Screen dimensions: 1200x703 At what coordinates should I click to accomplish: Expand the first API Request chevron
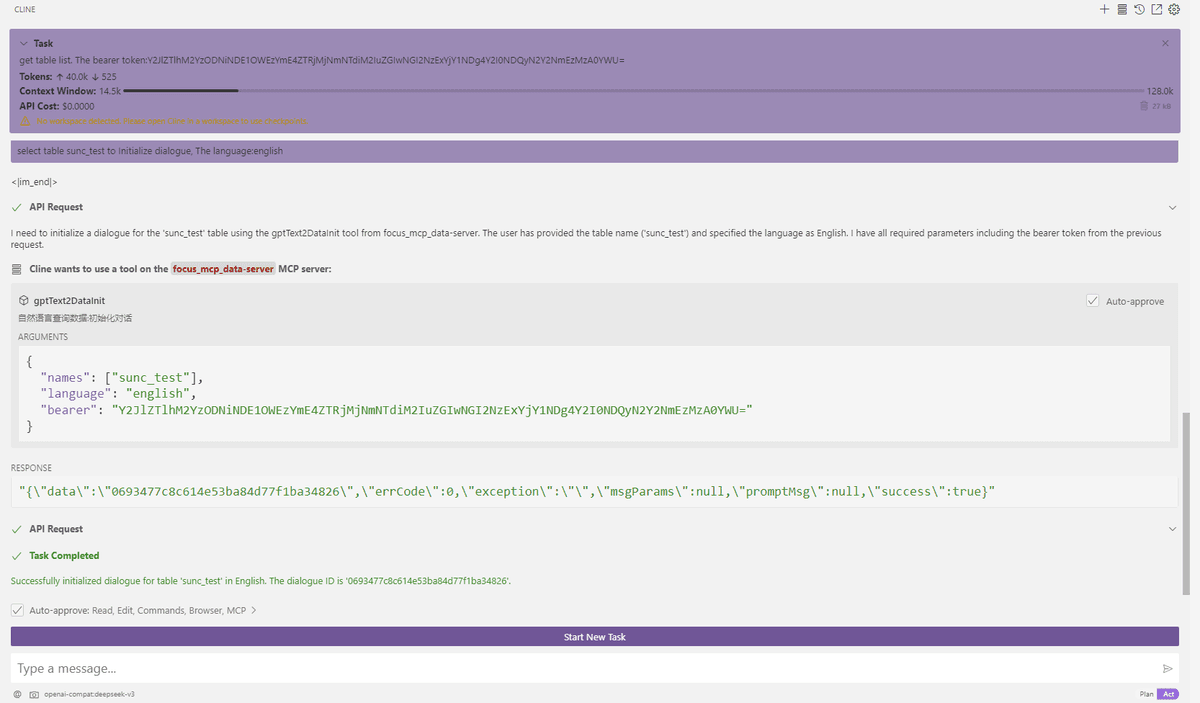pos(1173,207)
